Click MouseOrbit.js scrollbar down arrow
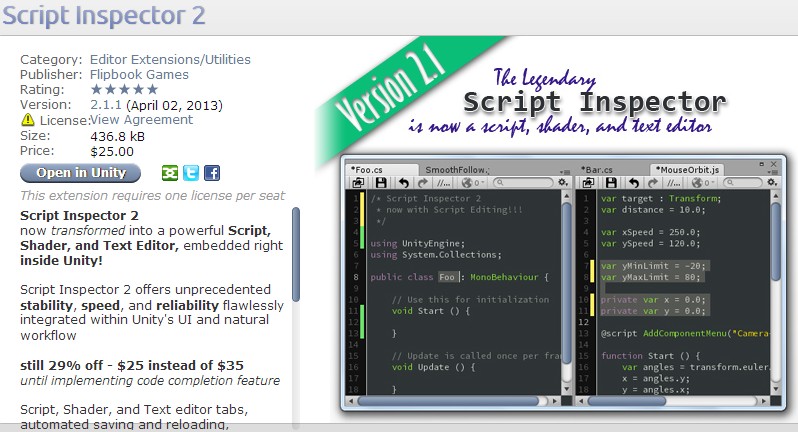 click(x=776, y=389)
